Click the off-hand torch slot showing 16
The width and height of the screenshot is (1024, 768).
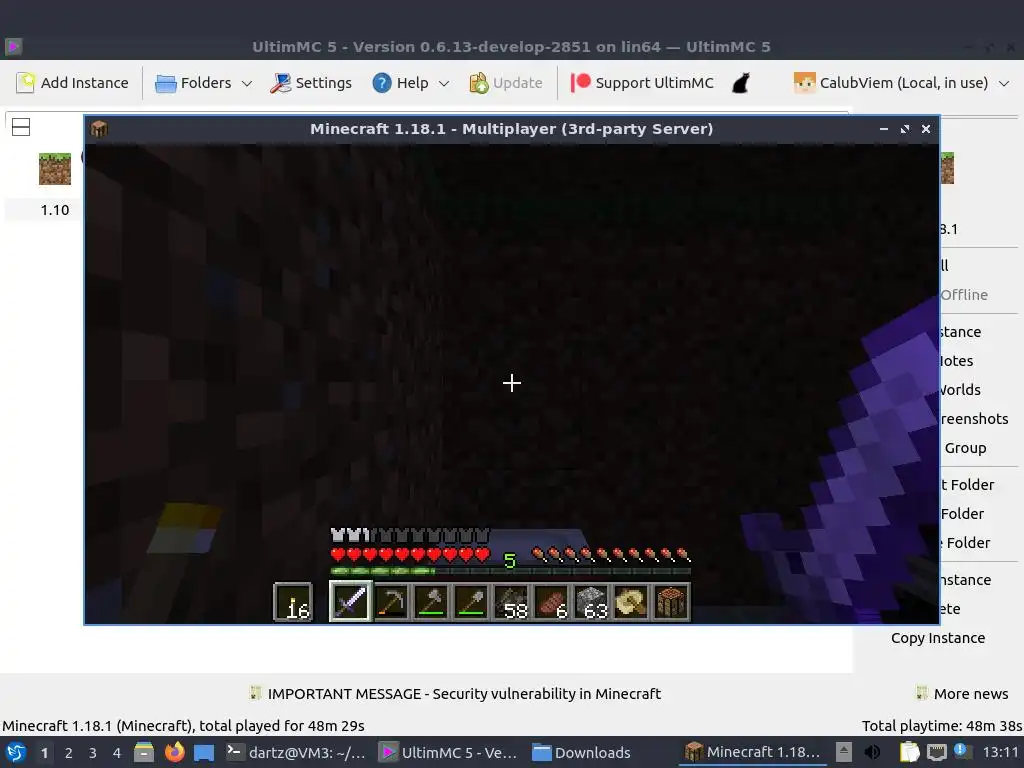point(293,601)
